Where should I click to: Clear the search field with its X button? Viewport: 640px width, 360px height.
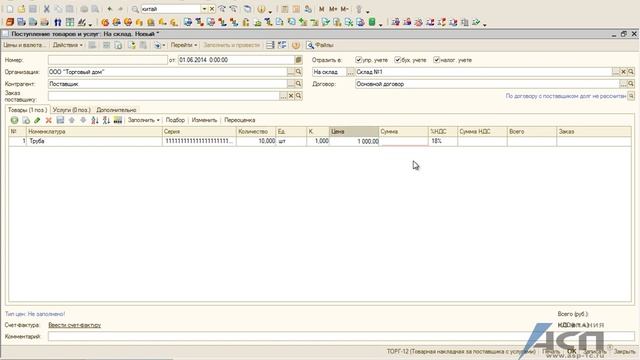click(212, 9)
